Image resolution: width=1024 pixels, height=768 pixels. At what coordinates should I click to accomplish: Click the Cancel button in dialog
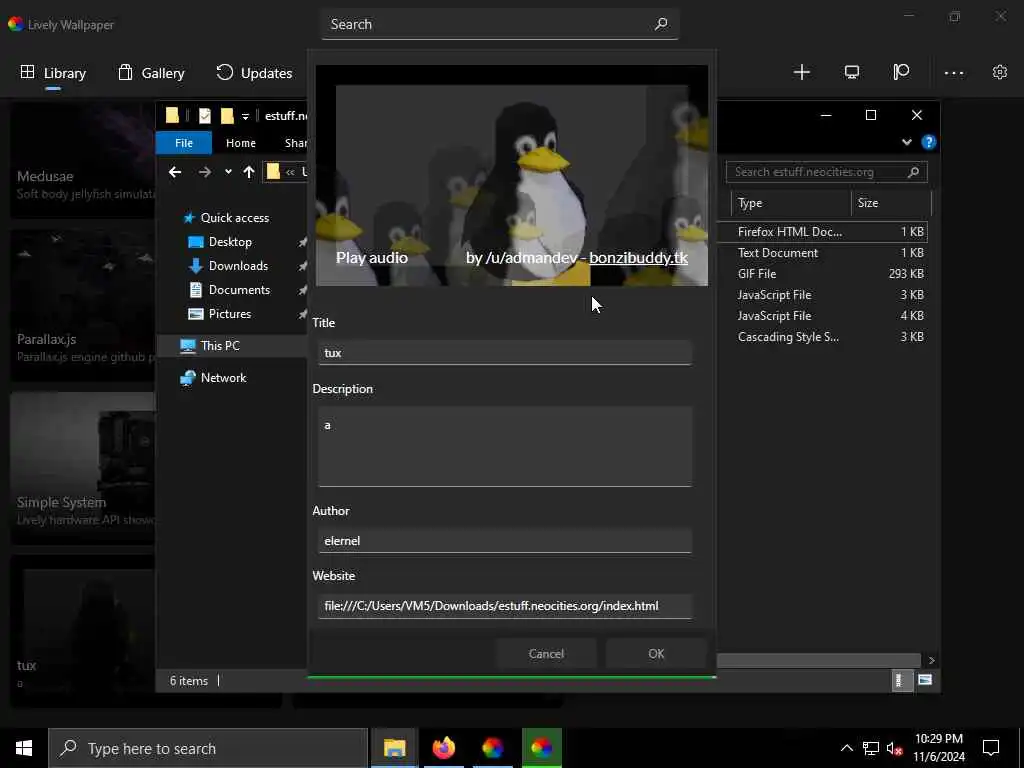pyautogui.click(x=546, y=654)
